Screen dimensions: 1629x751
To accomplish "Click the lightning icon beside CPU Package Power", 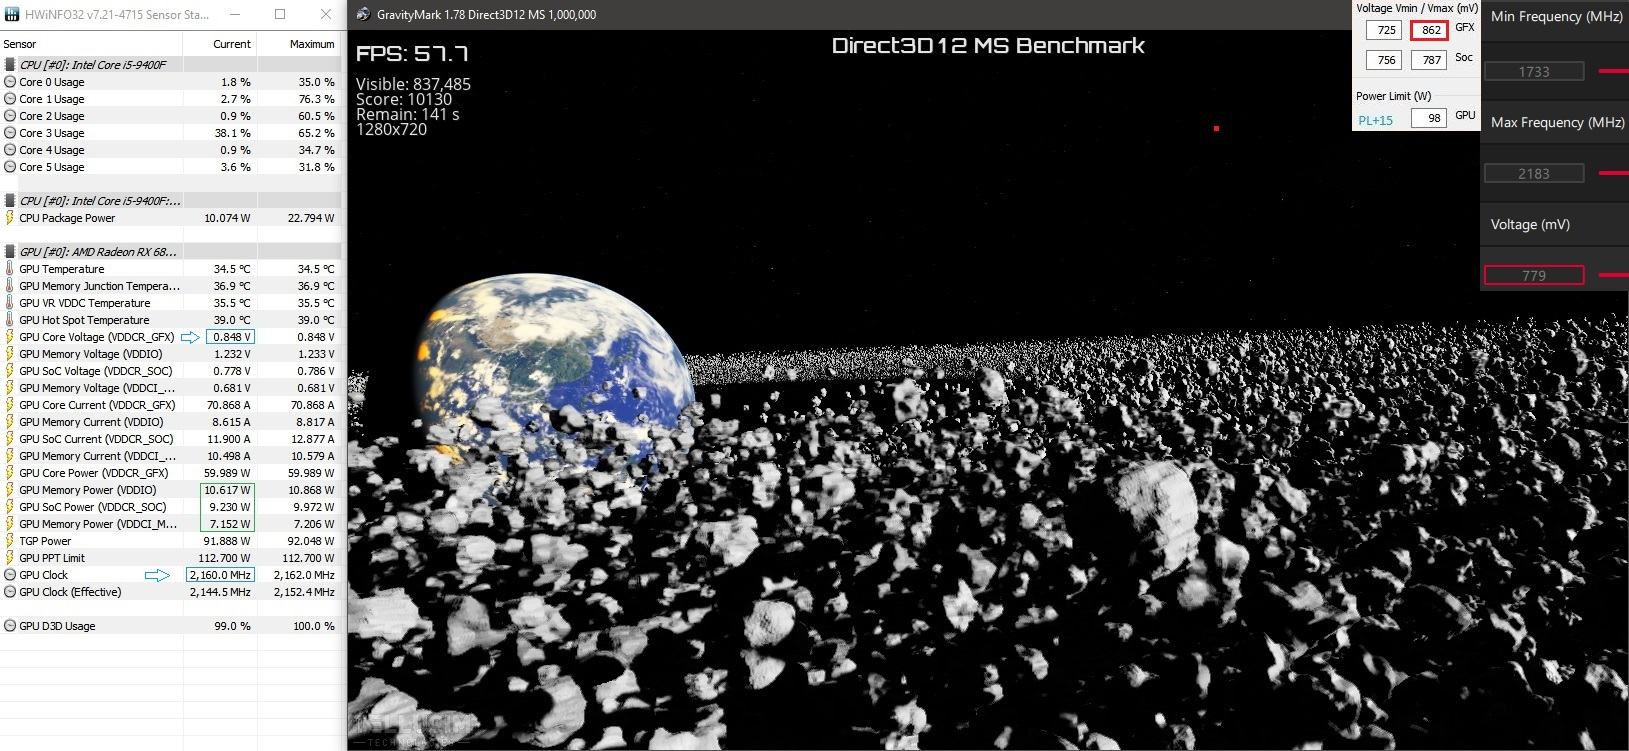I will click(10, 218).
